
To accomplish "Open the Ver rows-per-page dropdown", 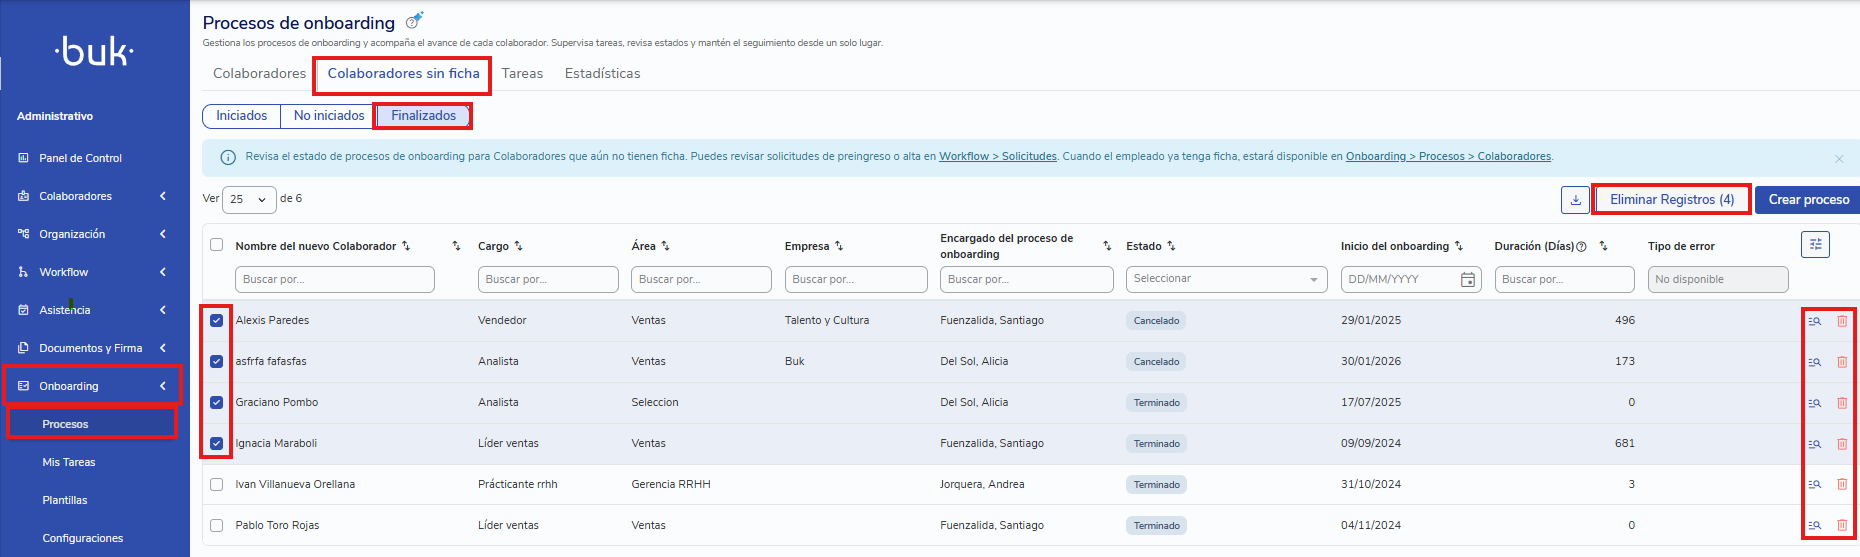I will coord(249,199).
